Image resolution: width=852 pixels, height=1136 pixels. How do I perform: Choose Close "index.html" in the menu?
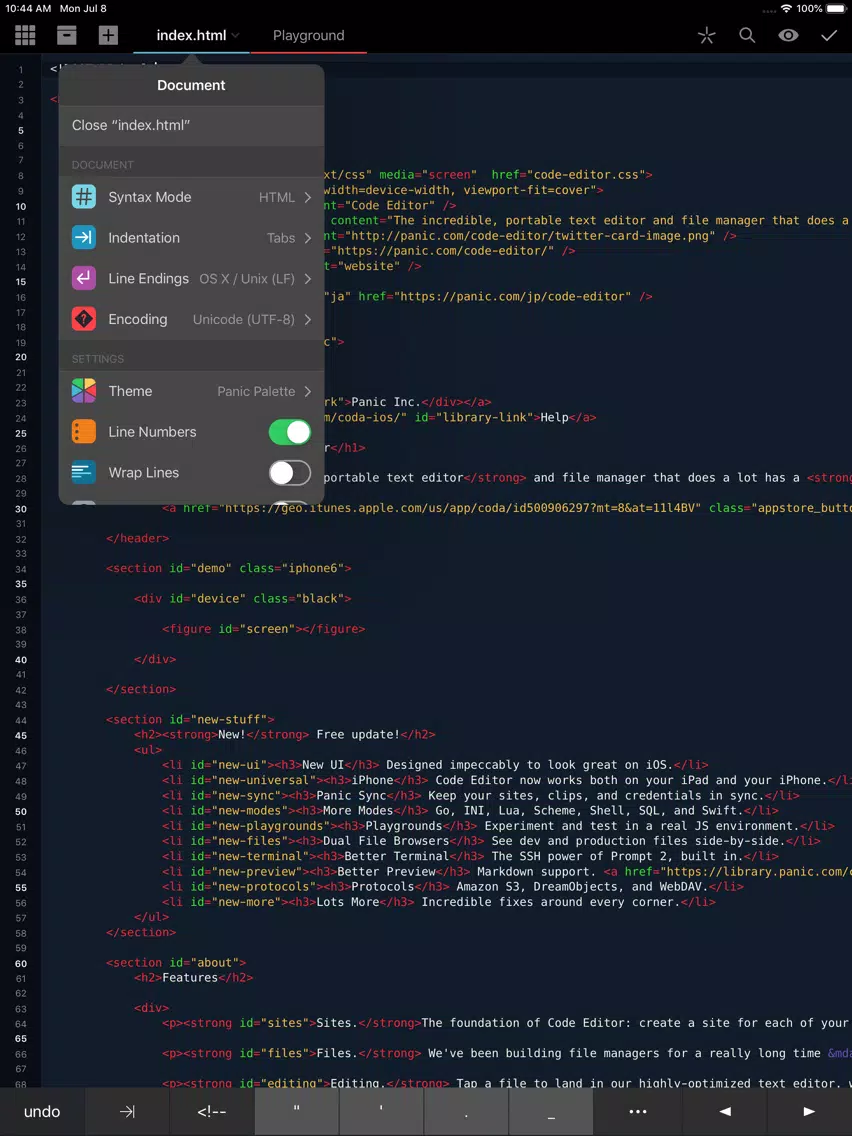click(191, 125)
